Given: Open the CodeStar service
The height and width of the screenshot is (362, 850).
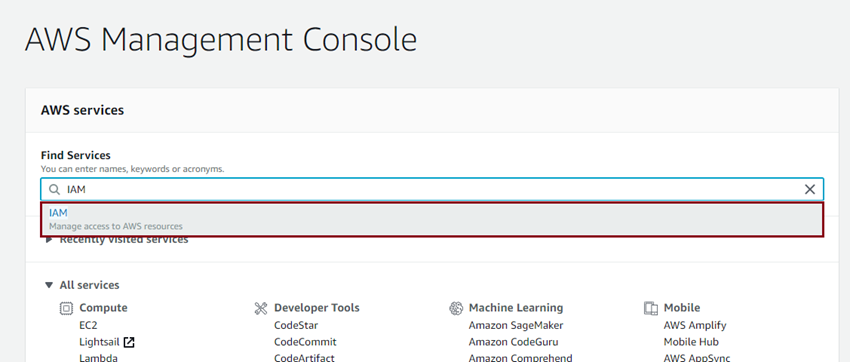Looking at the screenshot, I should [296, 326].
